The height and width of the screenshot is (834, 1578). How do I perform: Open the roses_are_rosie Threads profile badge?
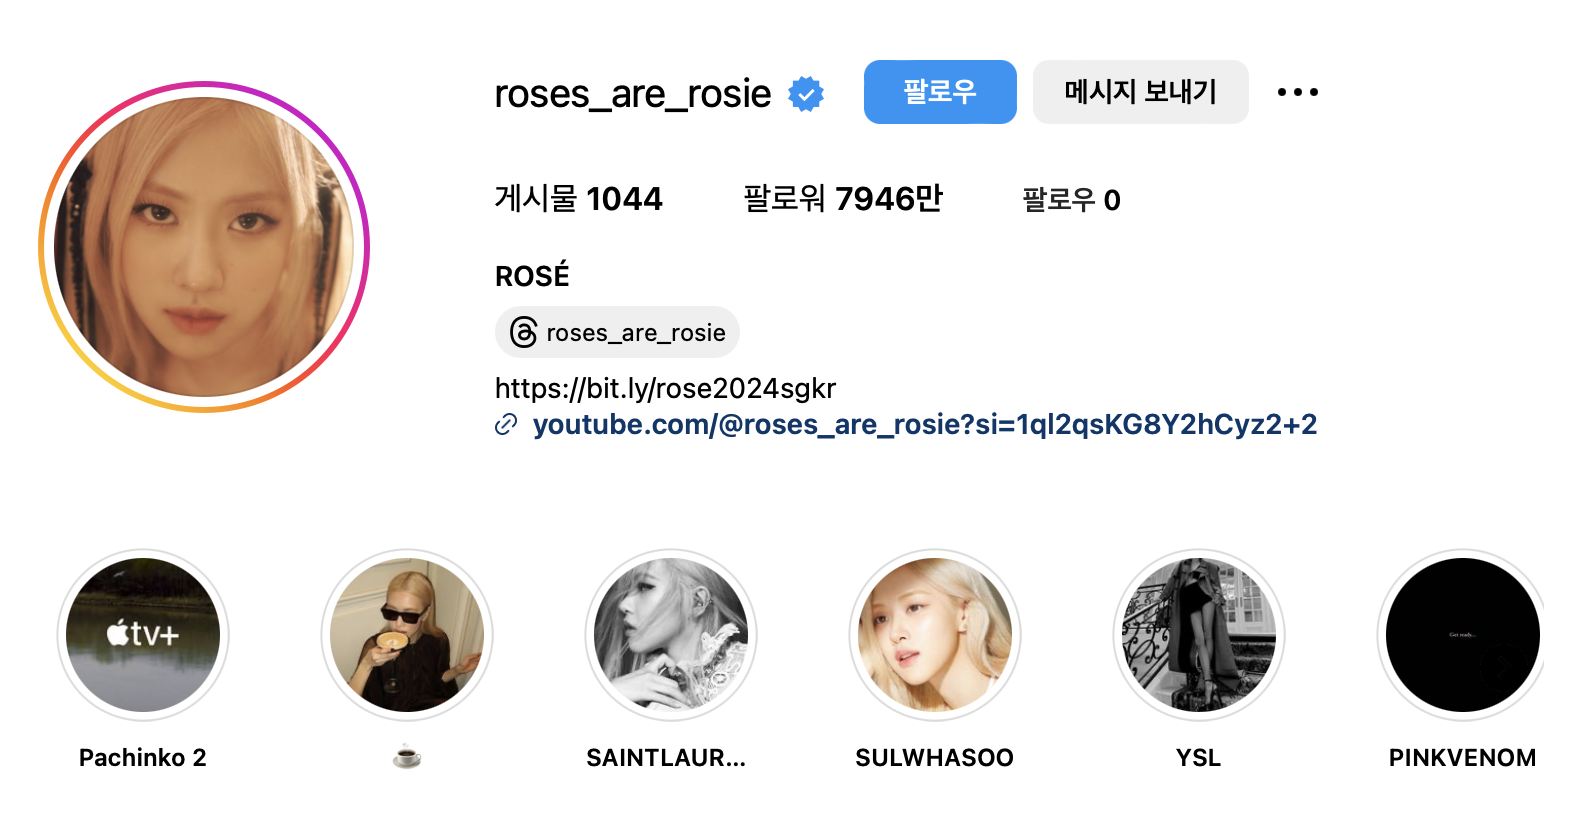[x=617, y=332]
